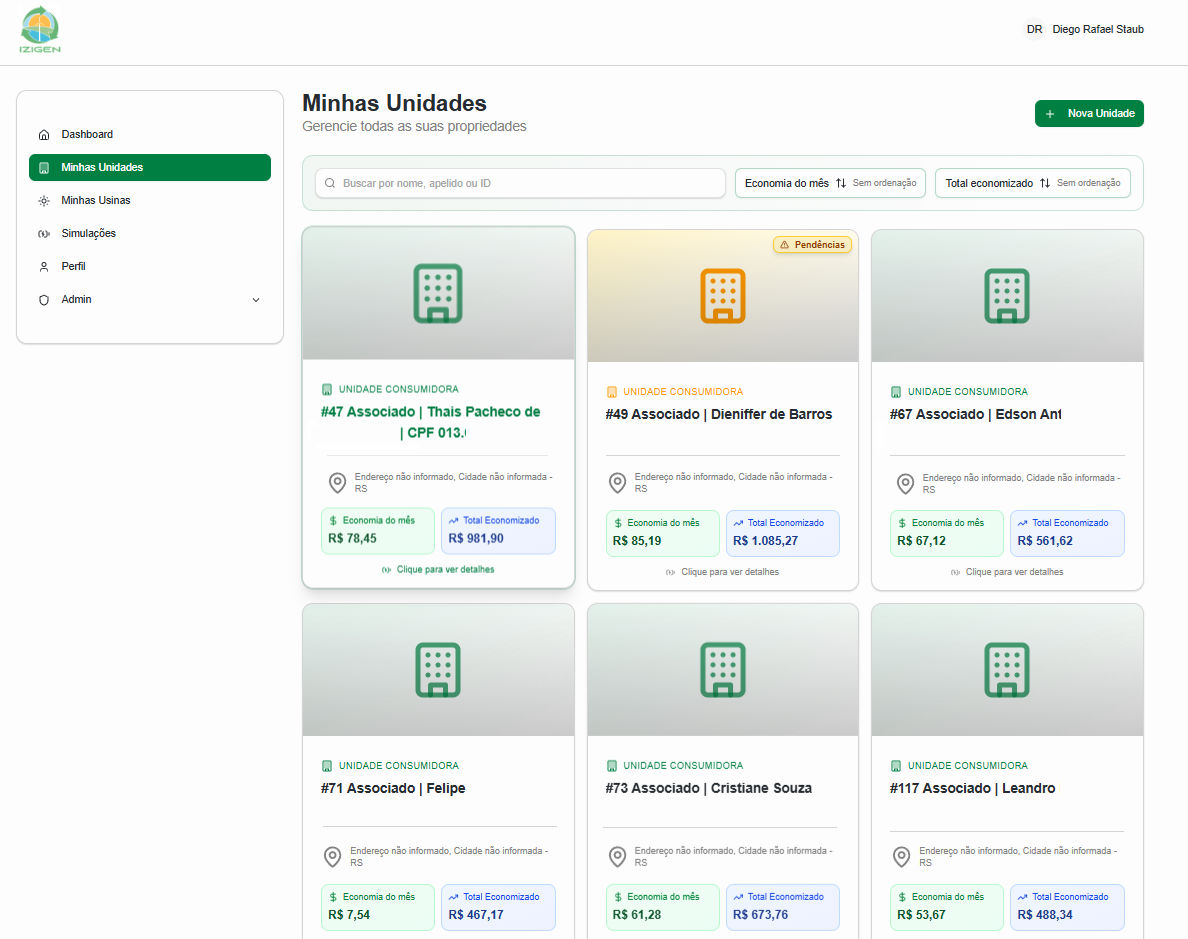The width and height of the screenshot is (1188, 939).
Task: Click the green building icon on unit #67
Action: 1006,295
